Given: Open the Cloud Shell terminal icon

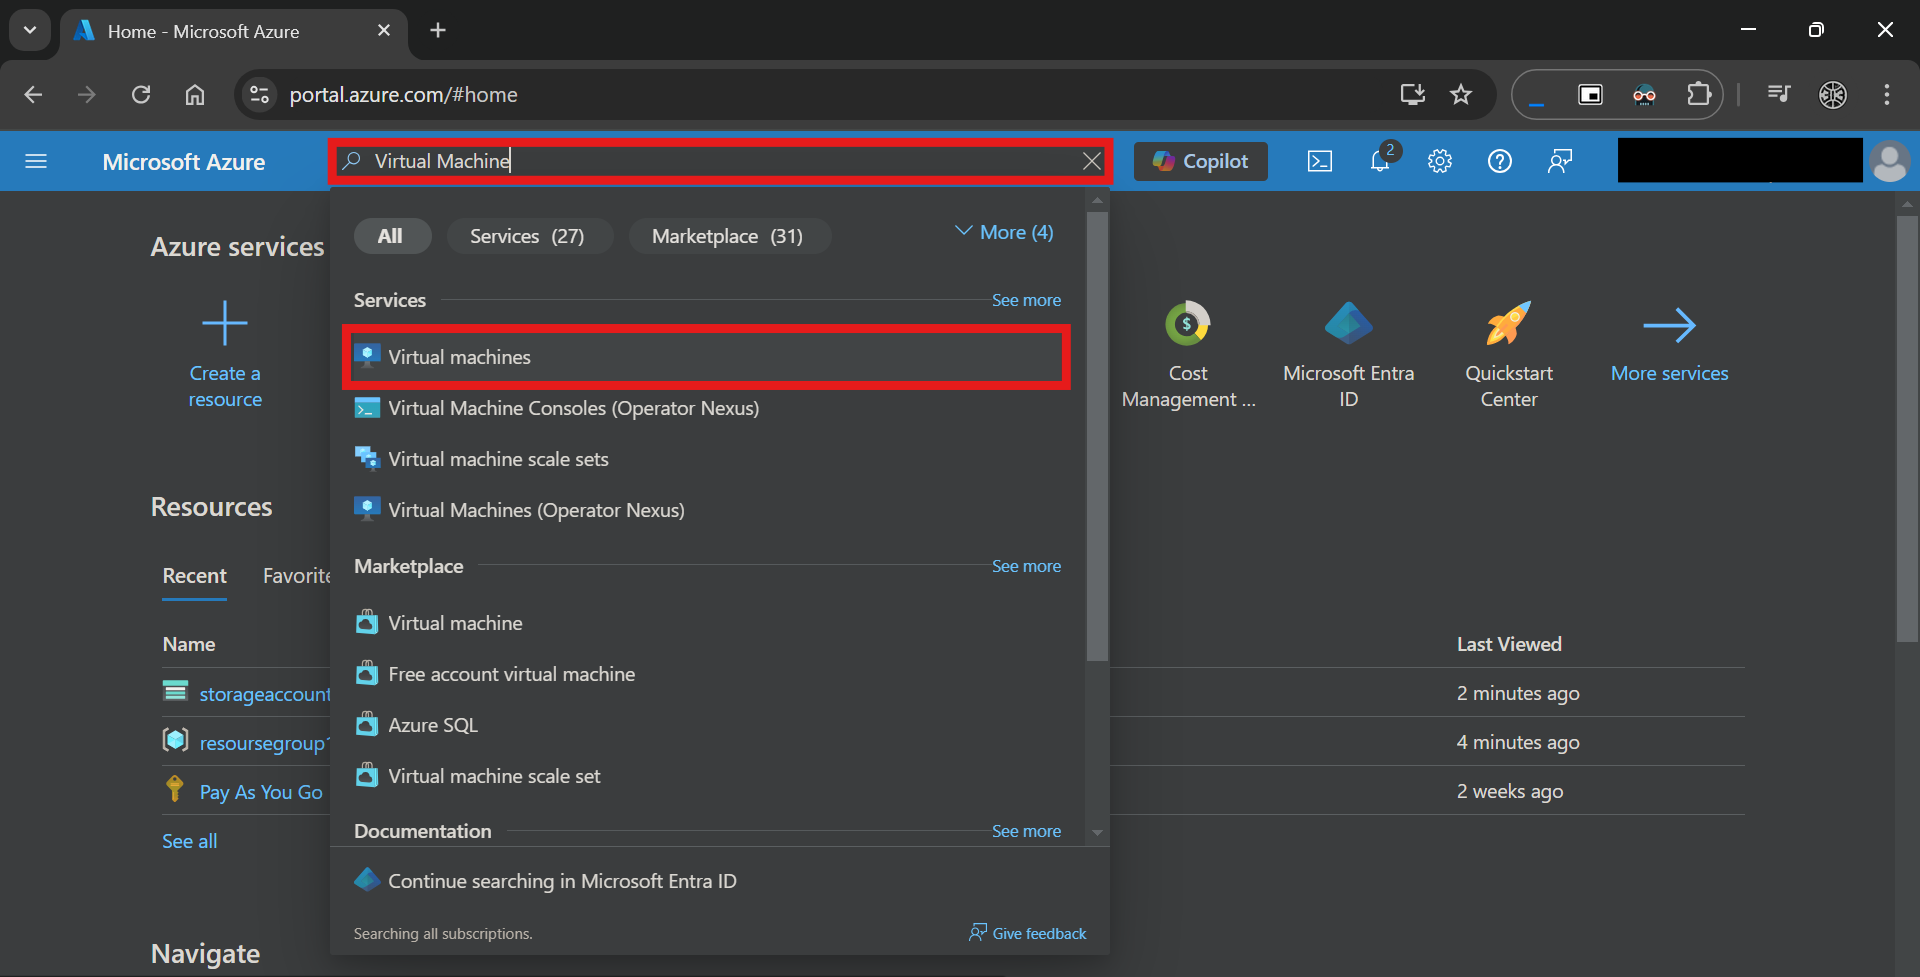Looking at the screenshot, I should (x=1320, y=161).
